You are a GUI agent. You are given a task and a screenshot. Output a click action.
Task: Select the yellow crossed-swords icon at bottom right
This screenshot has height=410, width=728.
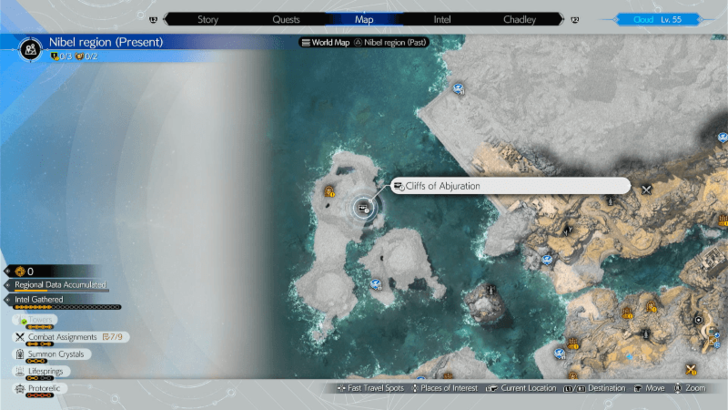pyautogui.click(x=690, y=371)
